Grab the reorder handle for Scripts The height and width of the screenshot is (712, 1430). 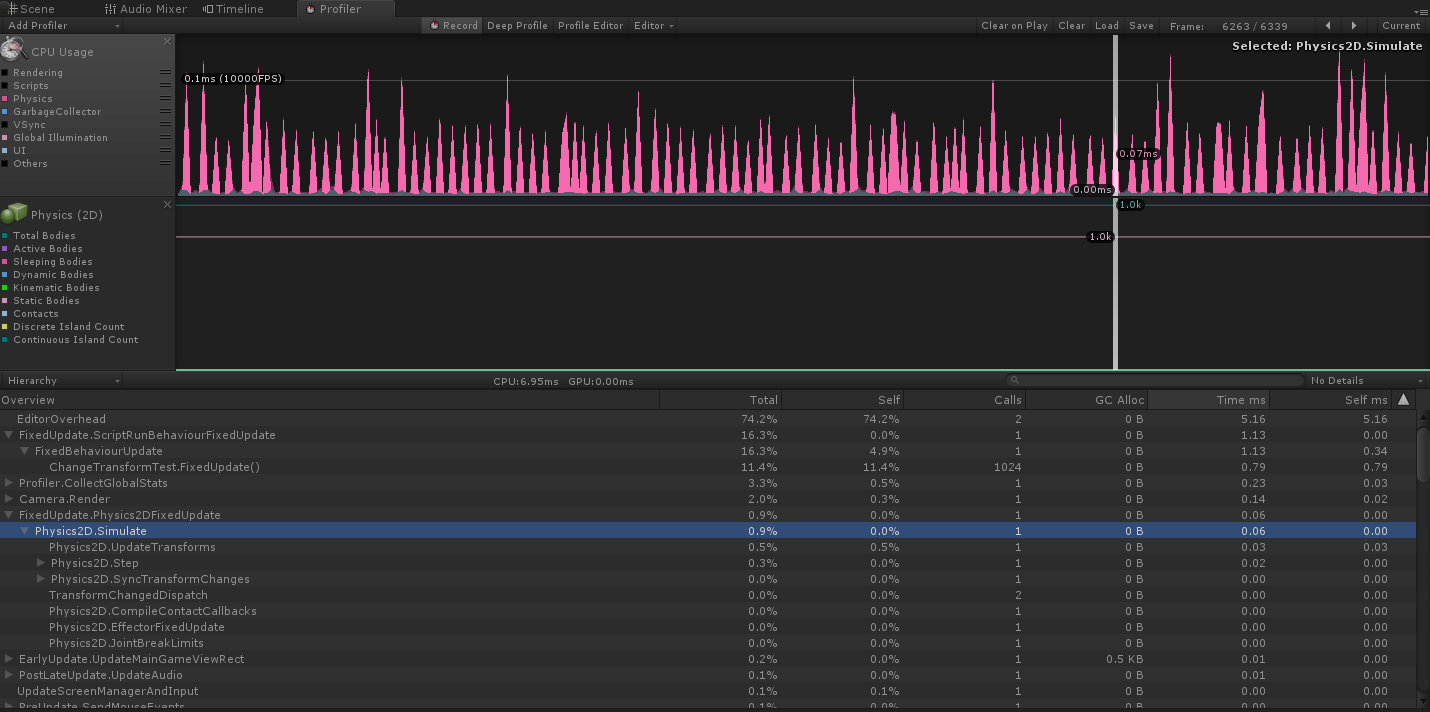click(165, 85)
